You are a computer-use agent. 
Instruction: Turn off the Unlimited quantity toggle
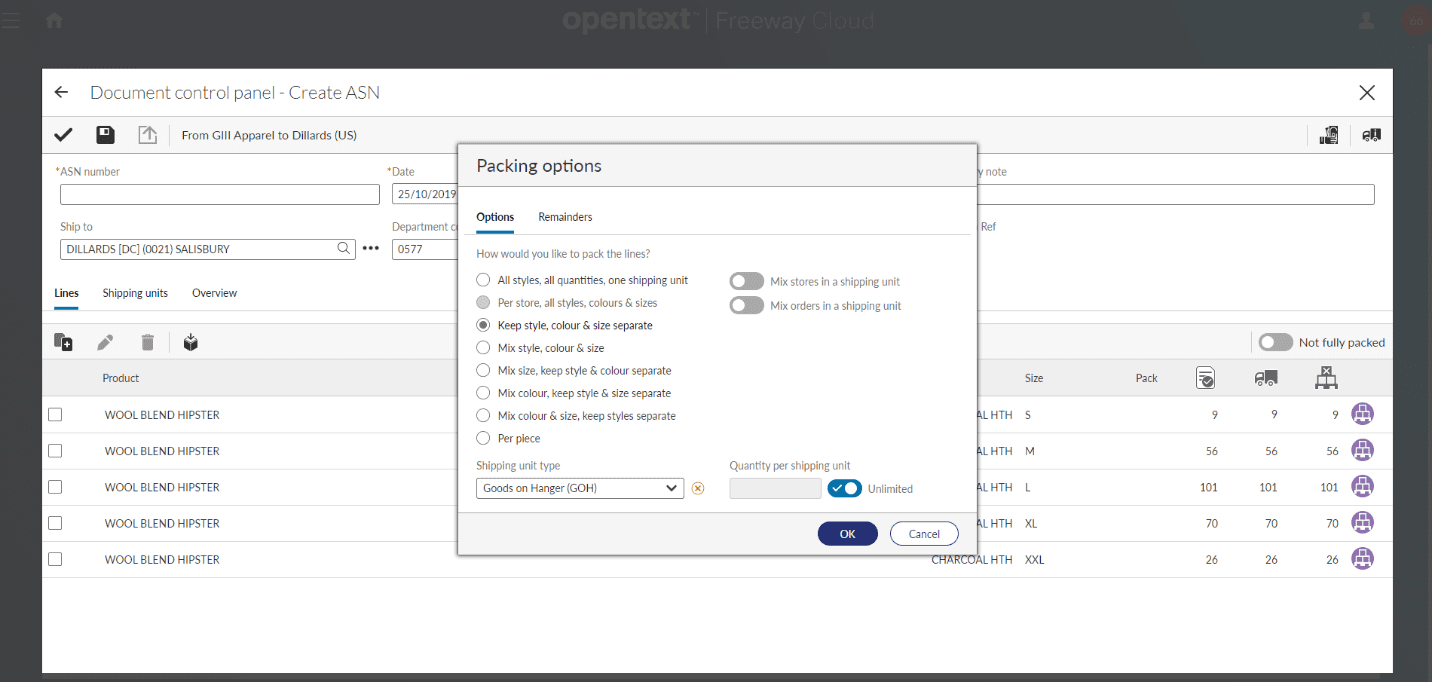pos(845,488)
